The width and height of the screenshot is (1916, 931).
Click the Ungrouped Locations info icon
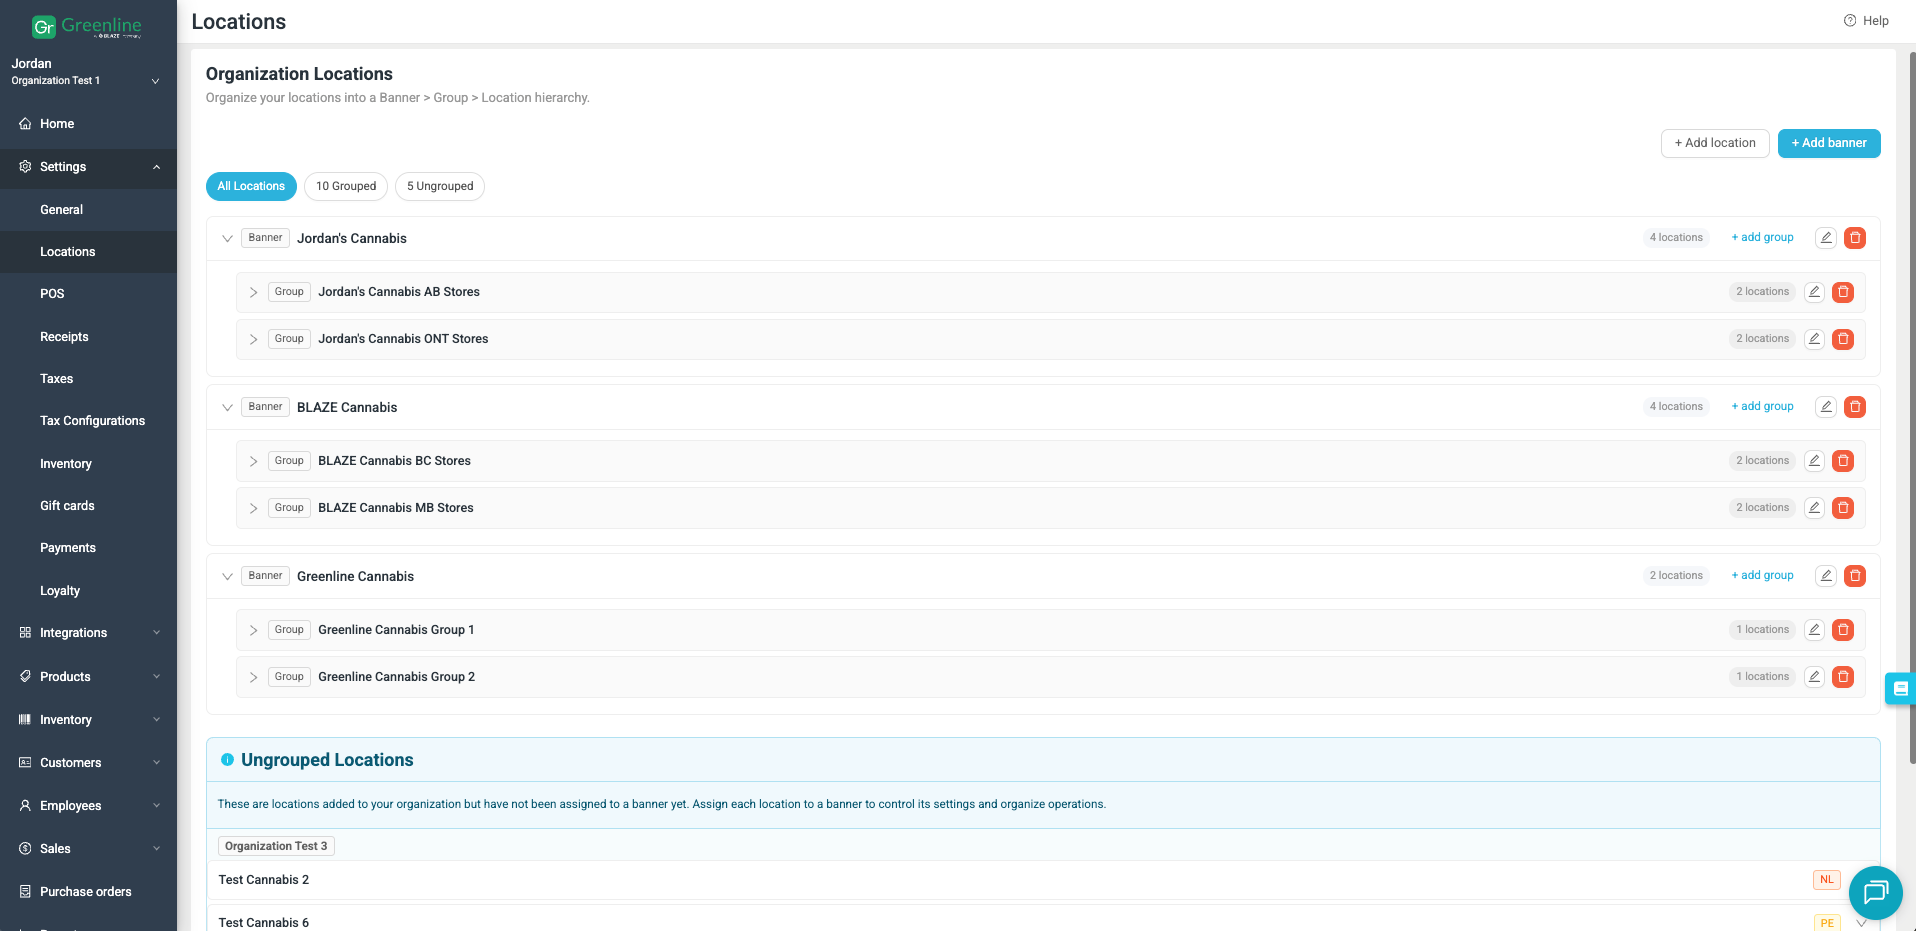pyautogui.click(x=227, y=760)
